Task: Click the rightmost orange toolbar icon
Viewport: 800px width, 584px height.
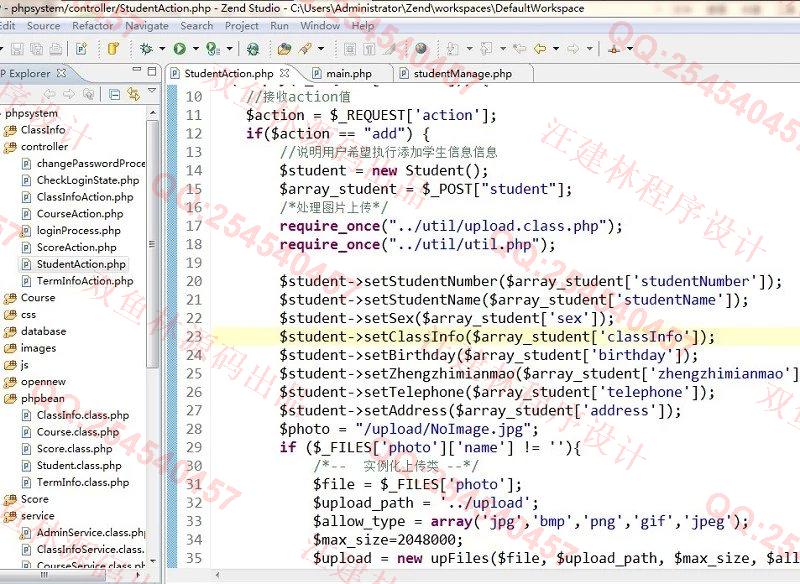Action: pyautogui.click(x=614, y=49)
